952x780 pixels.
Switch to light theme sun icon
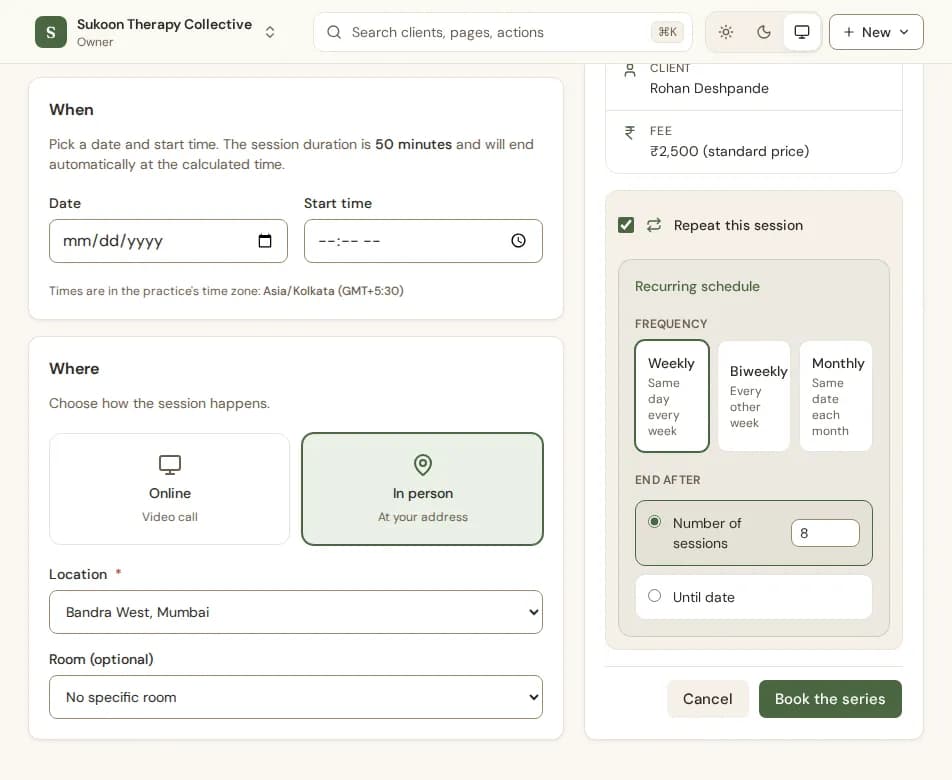726,32
